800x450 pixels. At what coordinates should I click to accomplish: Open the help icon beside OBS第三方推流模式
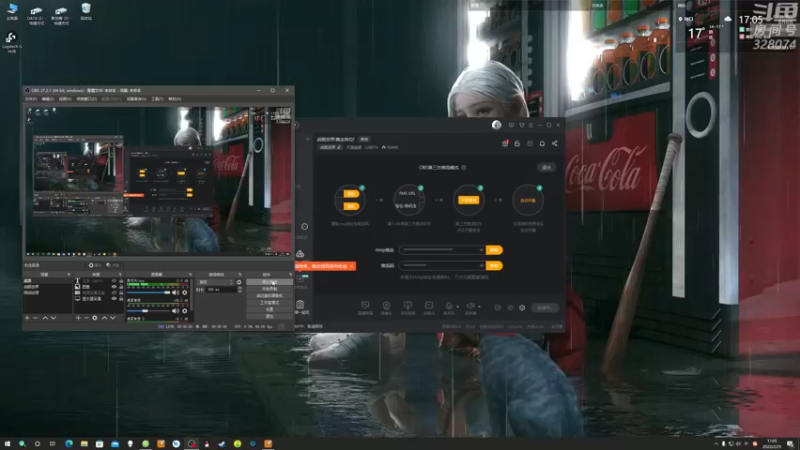click(464, 167)
